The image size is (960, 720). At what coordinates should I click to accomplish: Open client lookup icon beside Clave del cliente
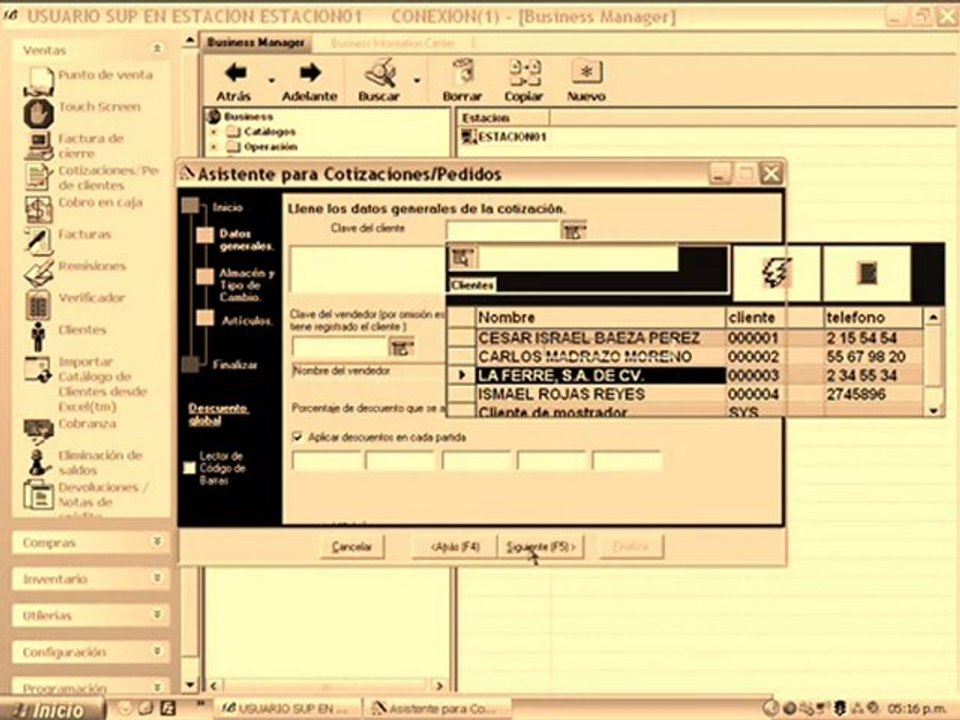tap(574, 231)
